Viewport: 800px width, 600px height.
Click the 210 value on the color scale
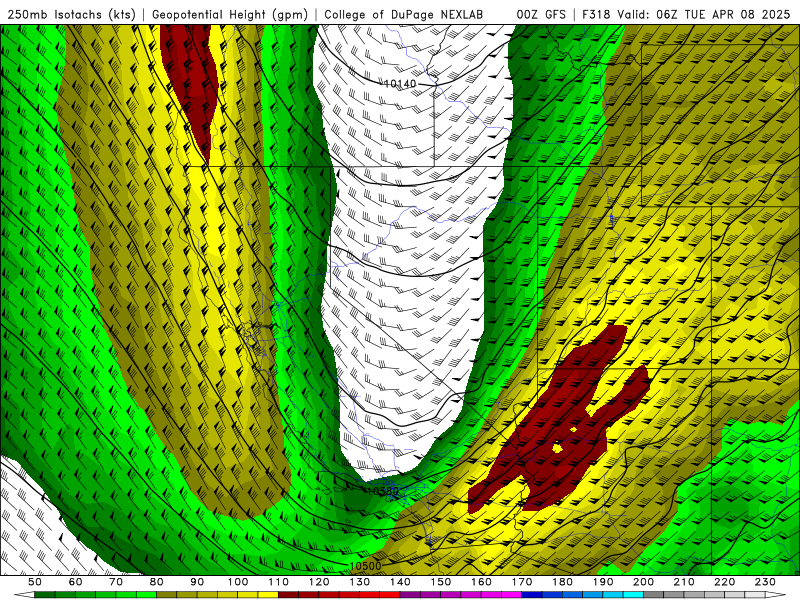(x=684, y=582)
